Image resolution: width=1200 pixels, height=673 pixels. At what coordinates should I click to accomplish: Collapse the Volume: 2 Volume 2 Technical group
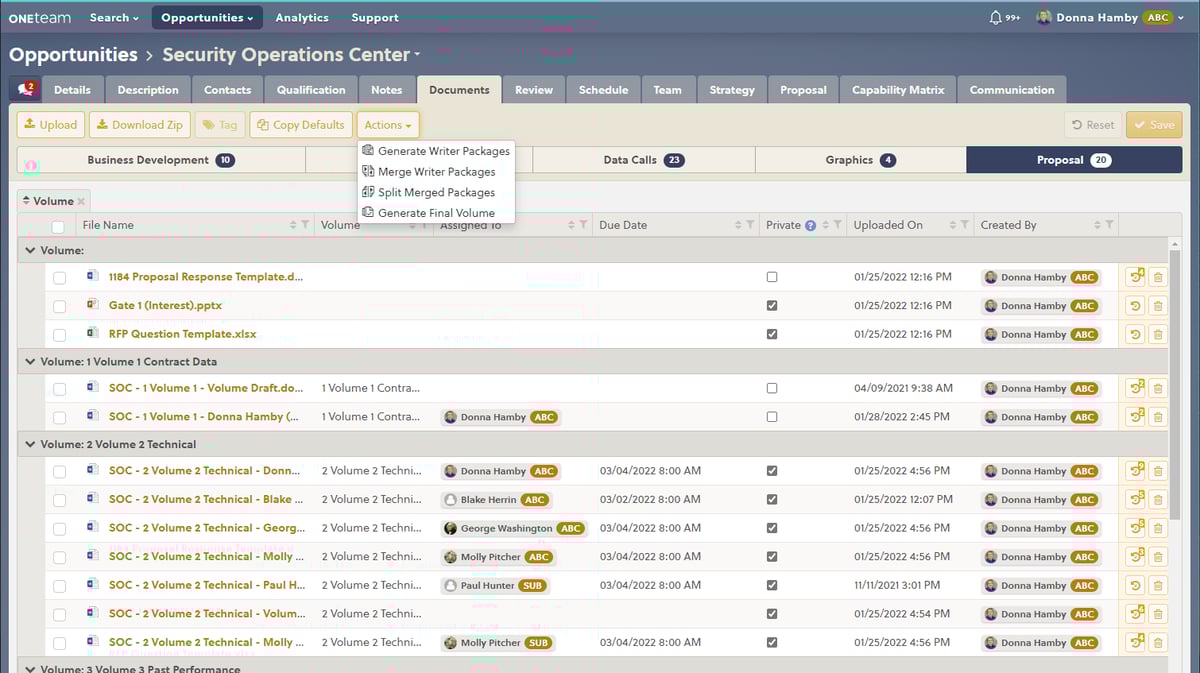click(28, 444)
